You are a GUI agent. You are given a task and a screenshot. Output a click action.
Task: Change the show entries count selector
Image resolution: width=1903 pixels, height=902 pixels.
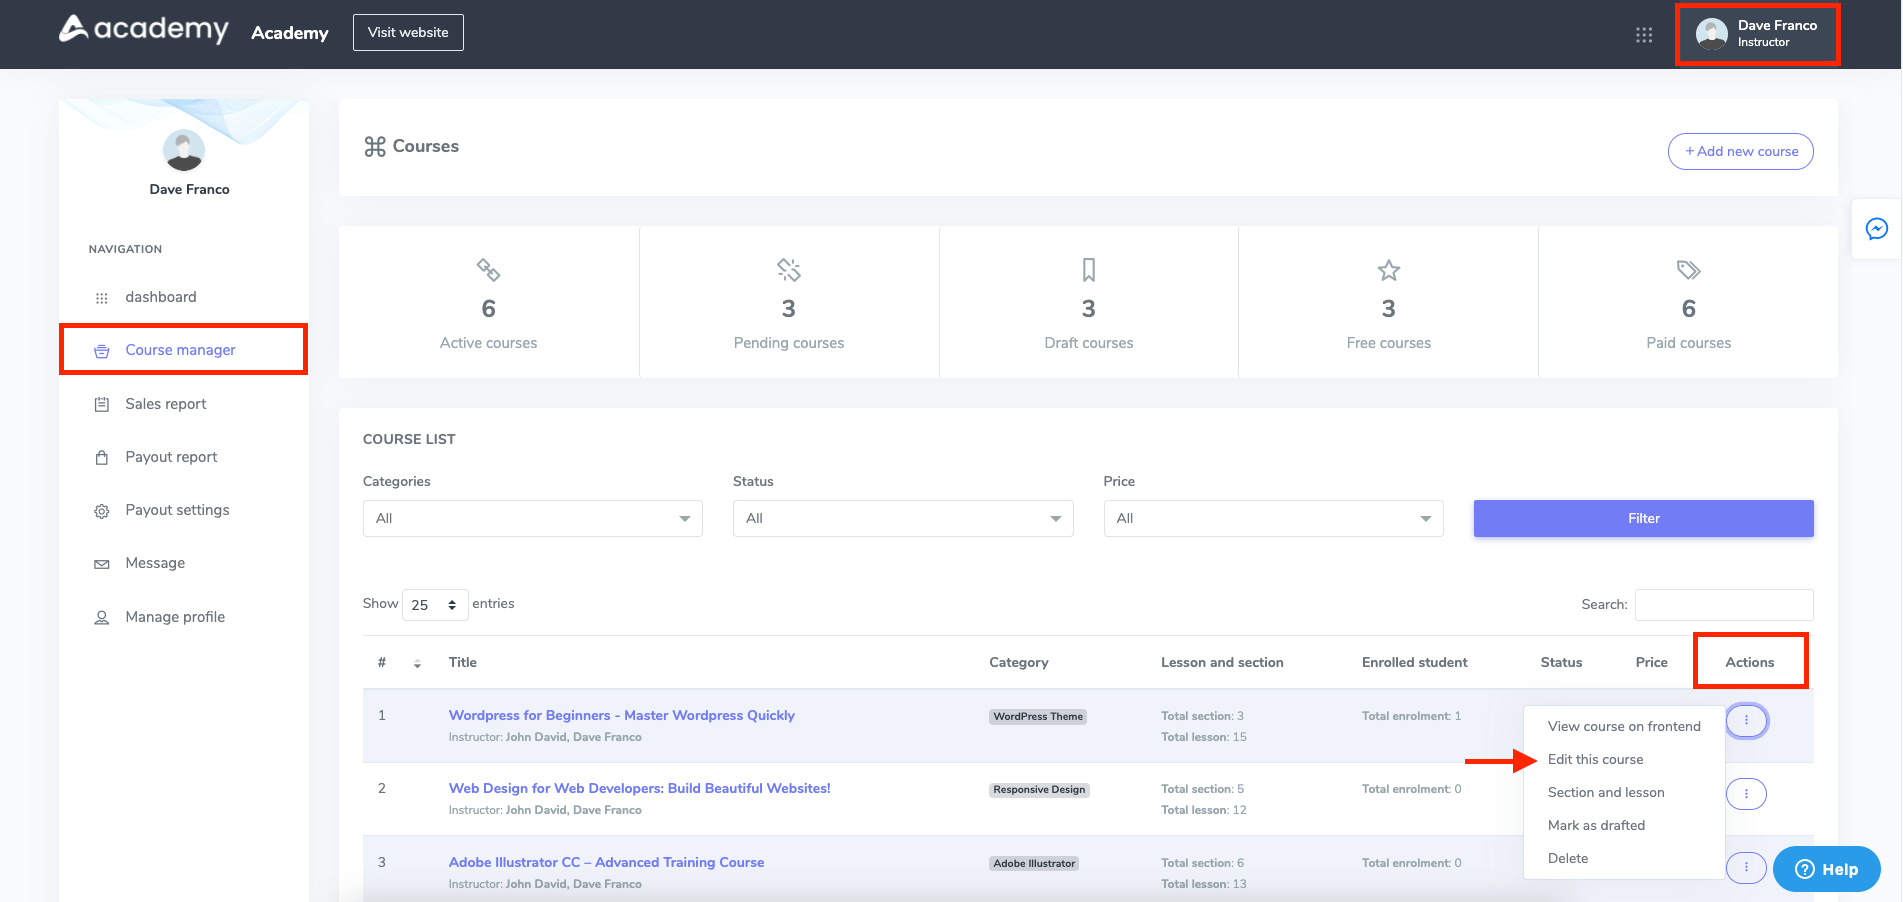tap(434, 605)
